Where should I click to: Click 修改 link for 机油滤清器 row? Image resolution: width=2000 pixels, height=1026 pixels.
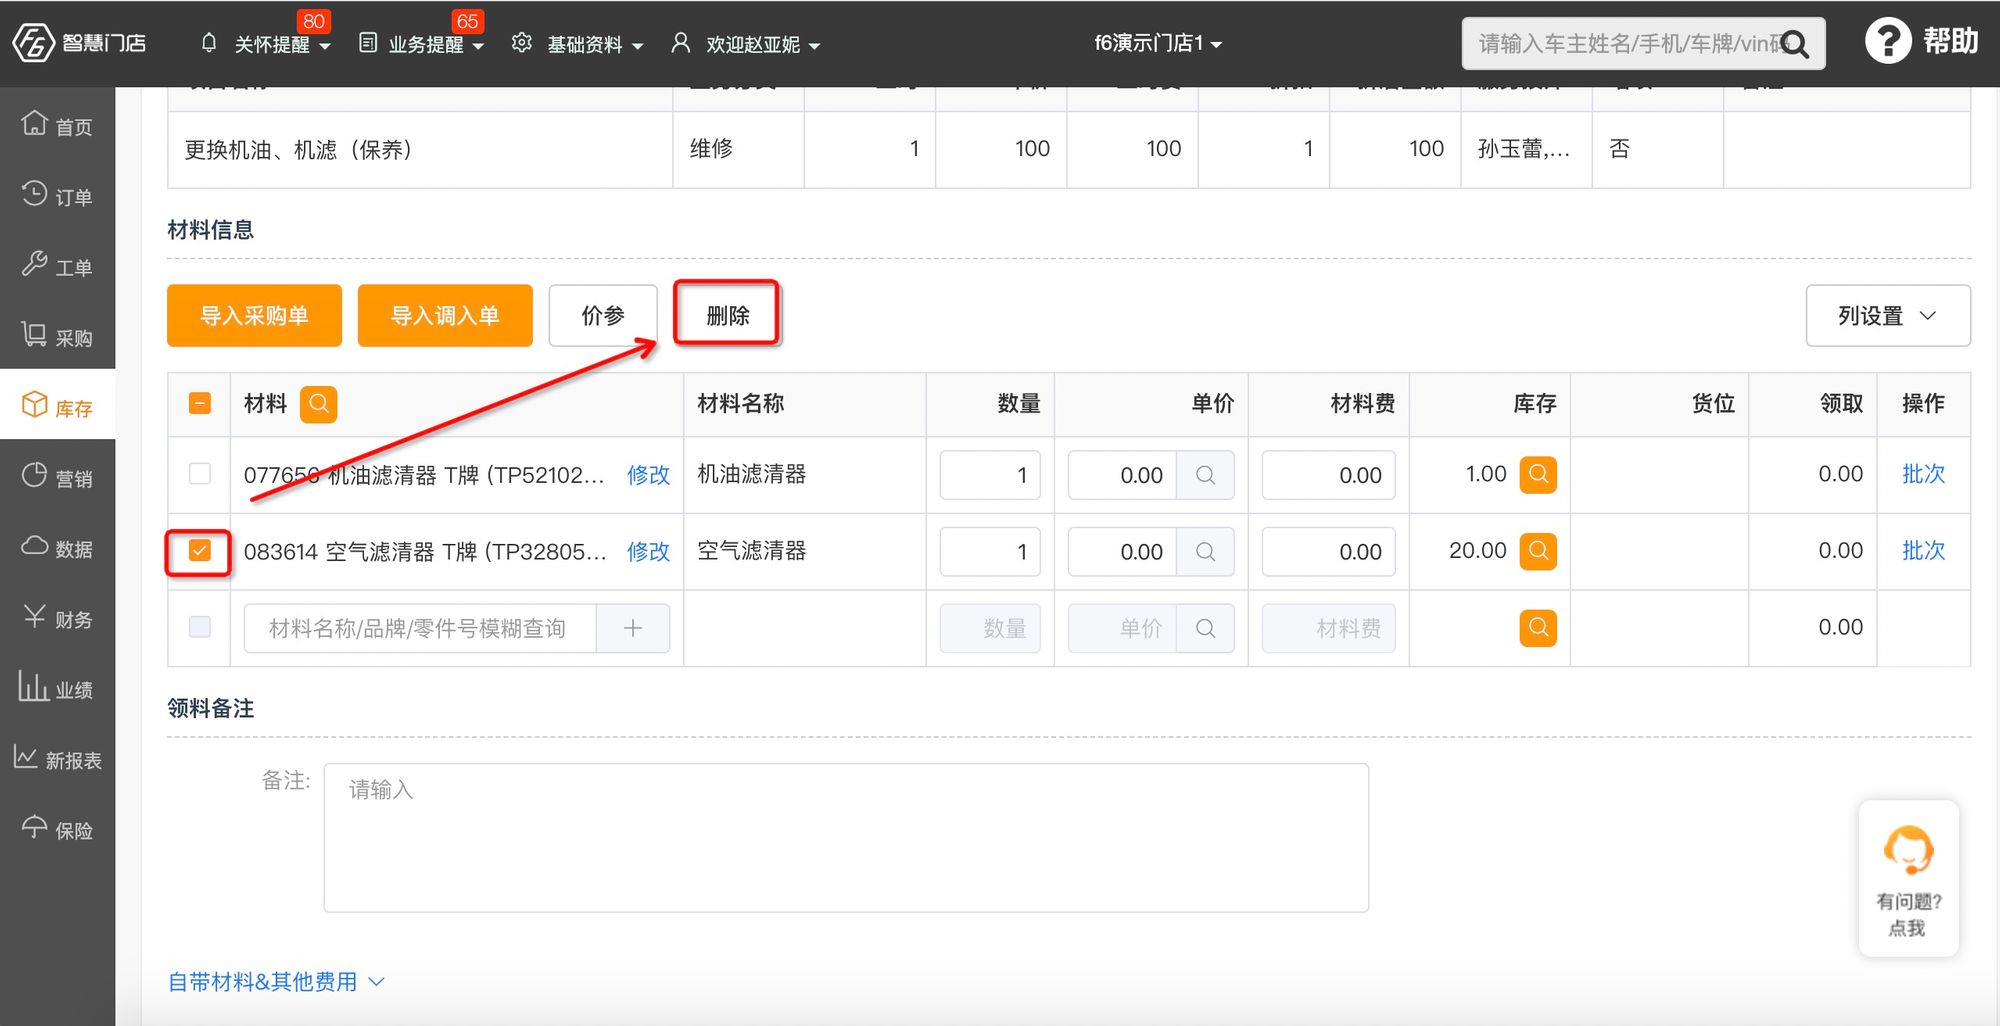pyautogui.click(x=648, y=475)
